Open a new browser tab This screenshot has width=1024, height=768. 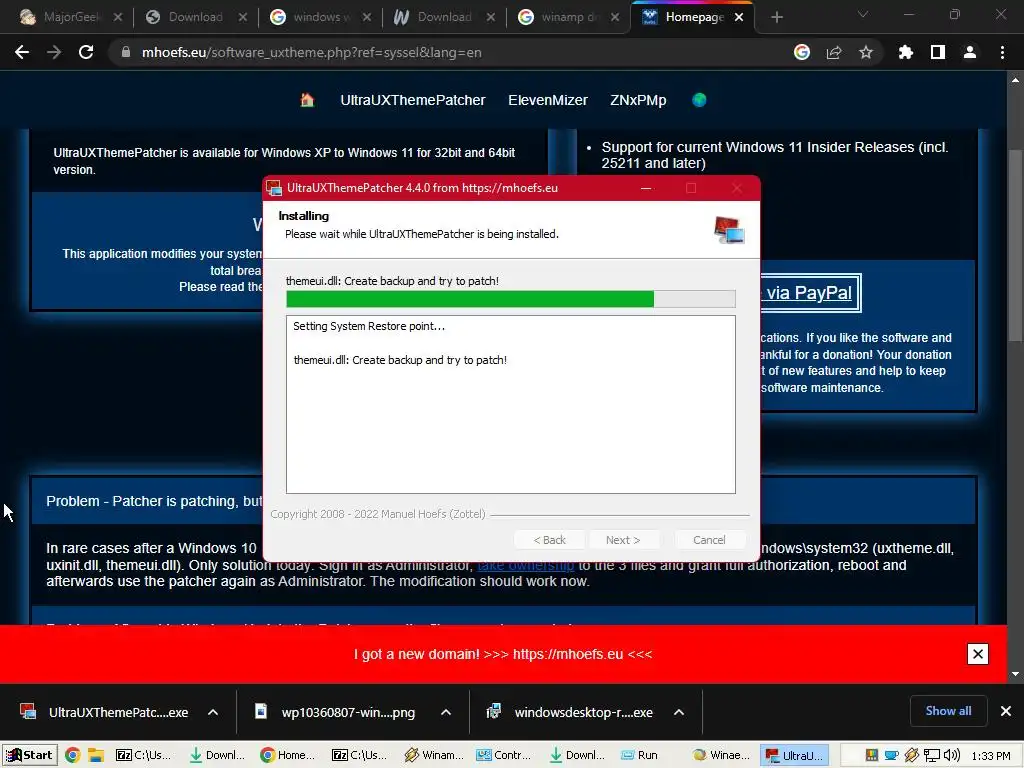(x=776, y=17)
